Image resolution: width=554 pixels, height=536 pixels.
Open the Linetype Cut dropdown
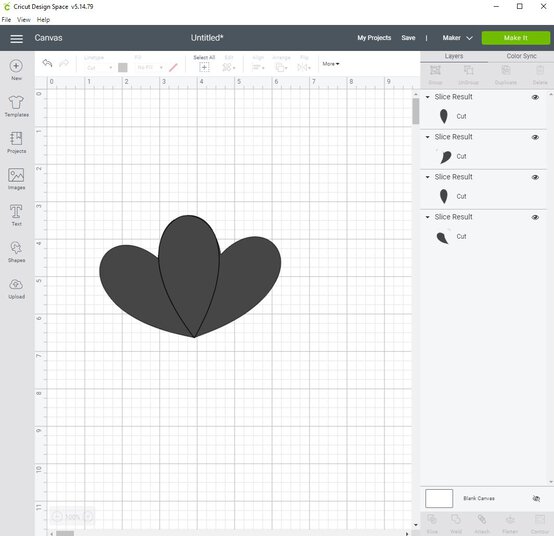pos(99,67)
